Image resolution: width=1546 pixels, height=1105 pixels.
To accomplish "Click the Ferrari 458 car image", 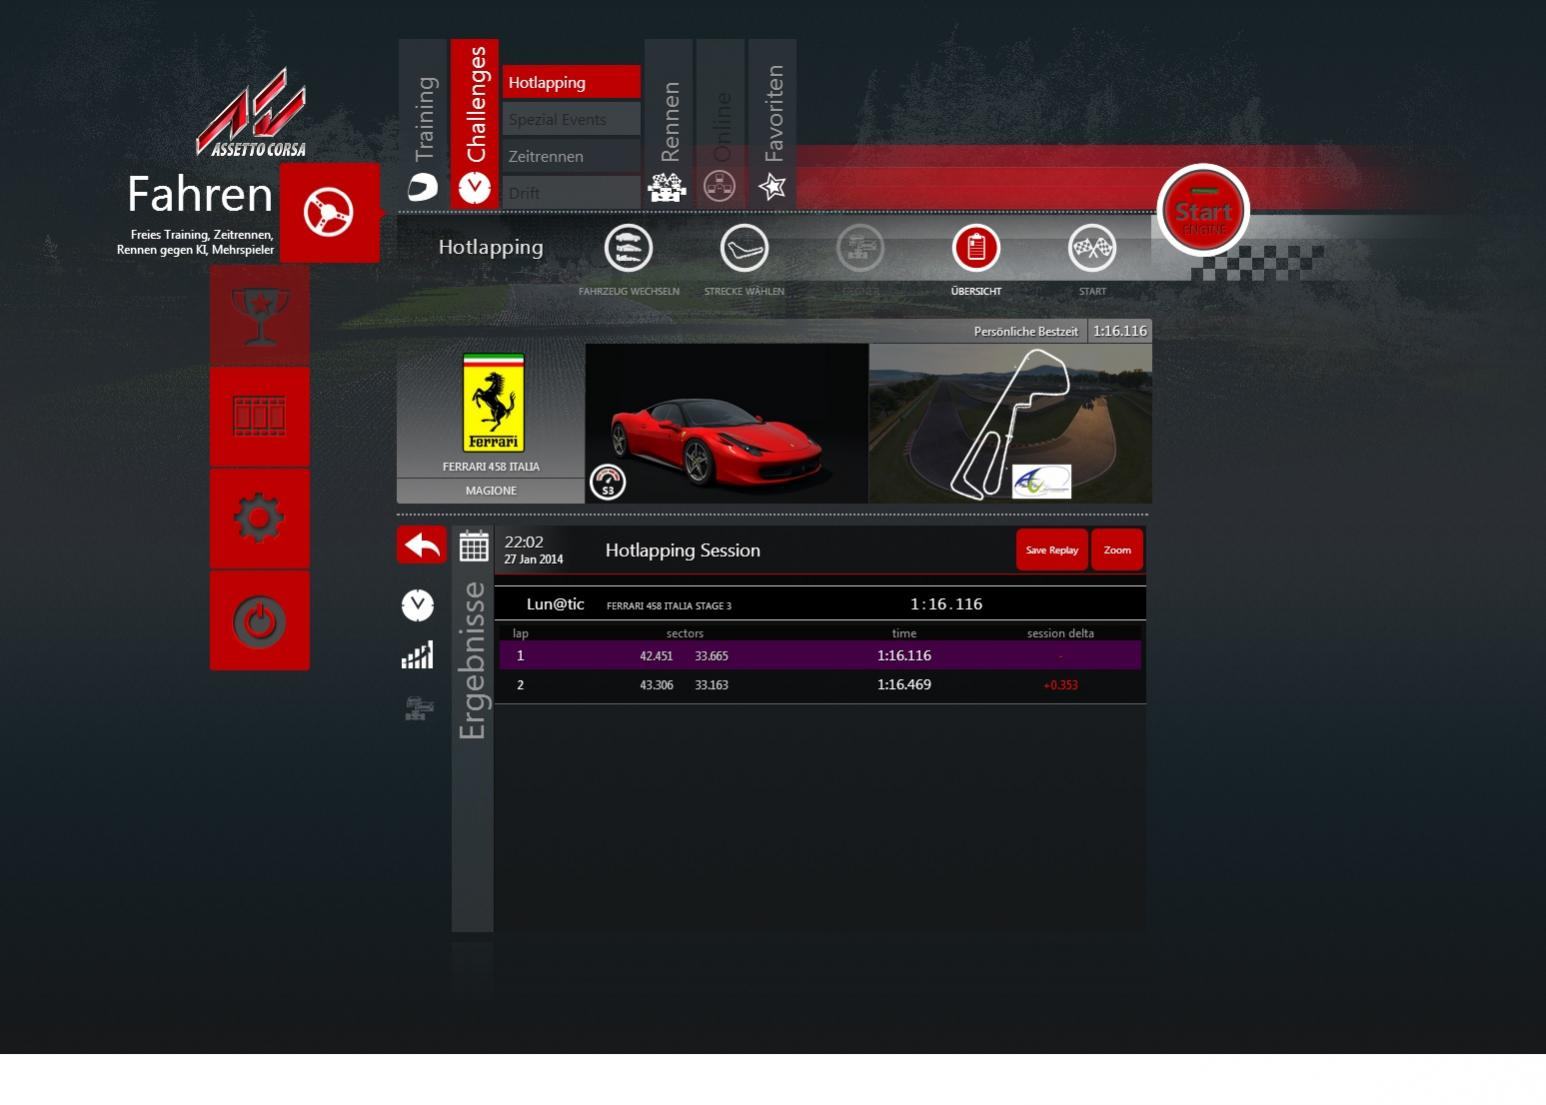I will point(727,423).
